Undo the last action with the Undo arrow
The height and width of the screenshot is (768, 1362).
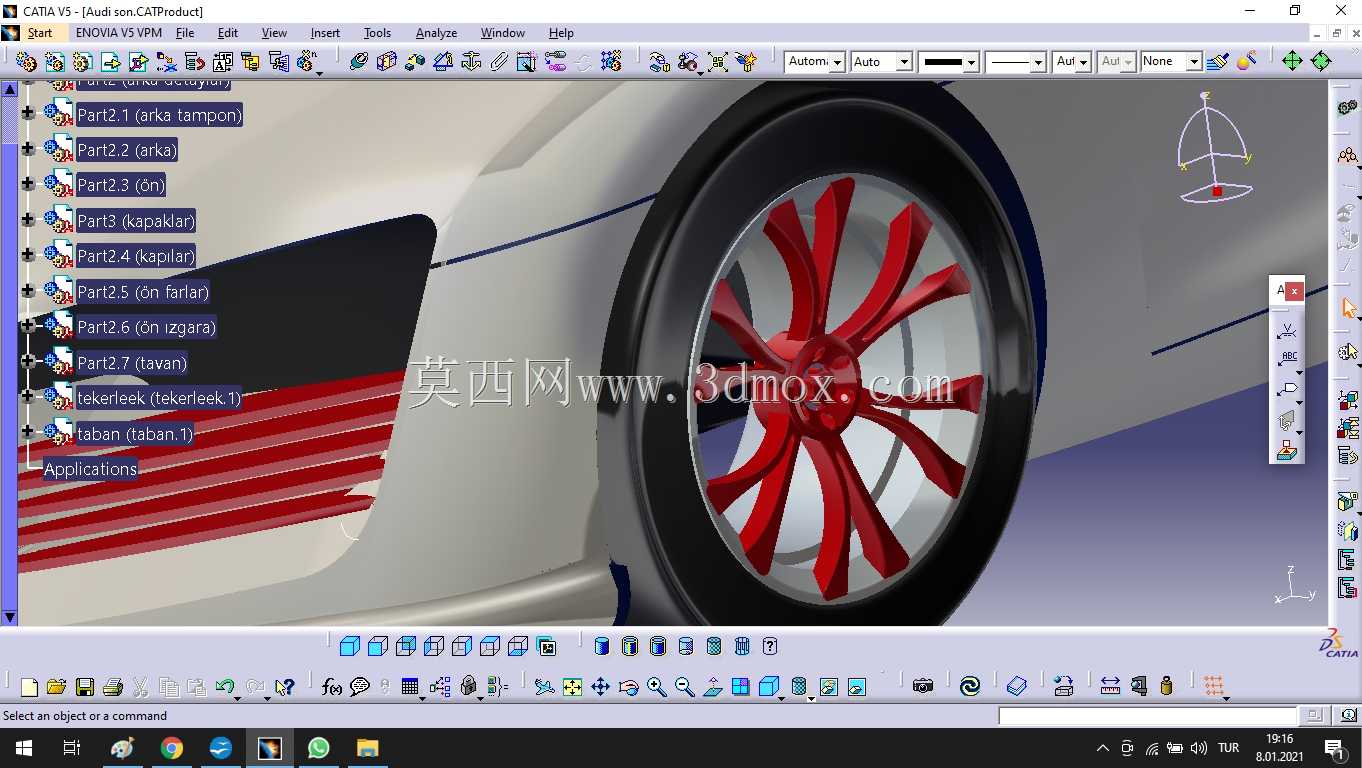[x=225, y=687]
